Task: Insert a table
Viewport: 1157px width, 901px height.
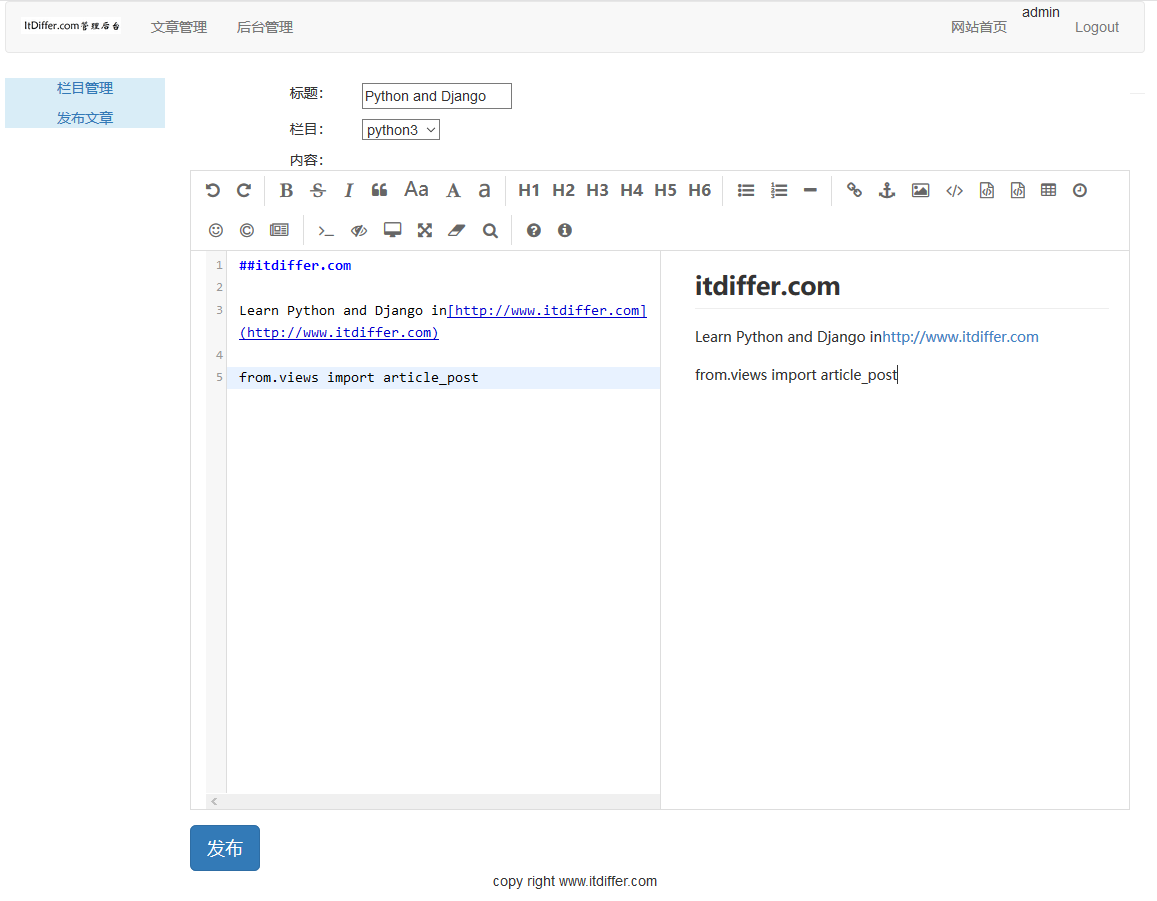Action: click(x=1049, y=190)
